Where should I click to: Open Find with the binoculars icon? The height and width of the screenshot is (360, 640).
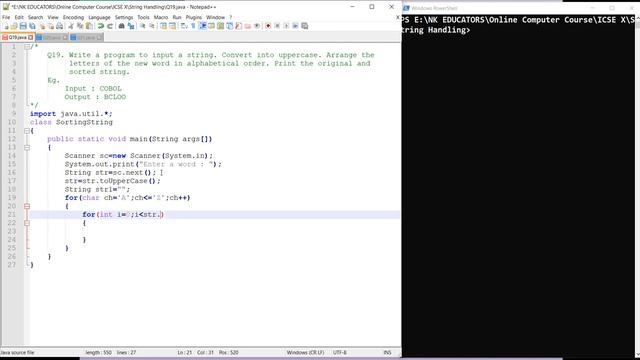(121, 26)
